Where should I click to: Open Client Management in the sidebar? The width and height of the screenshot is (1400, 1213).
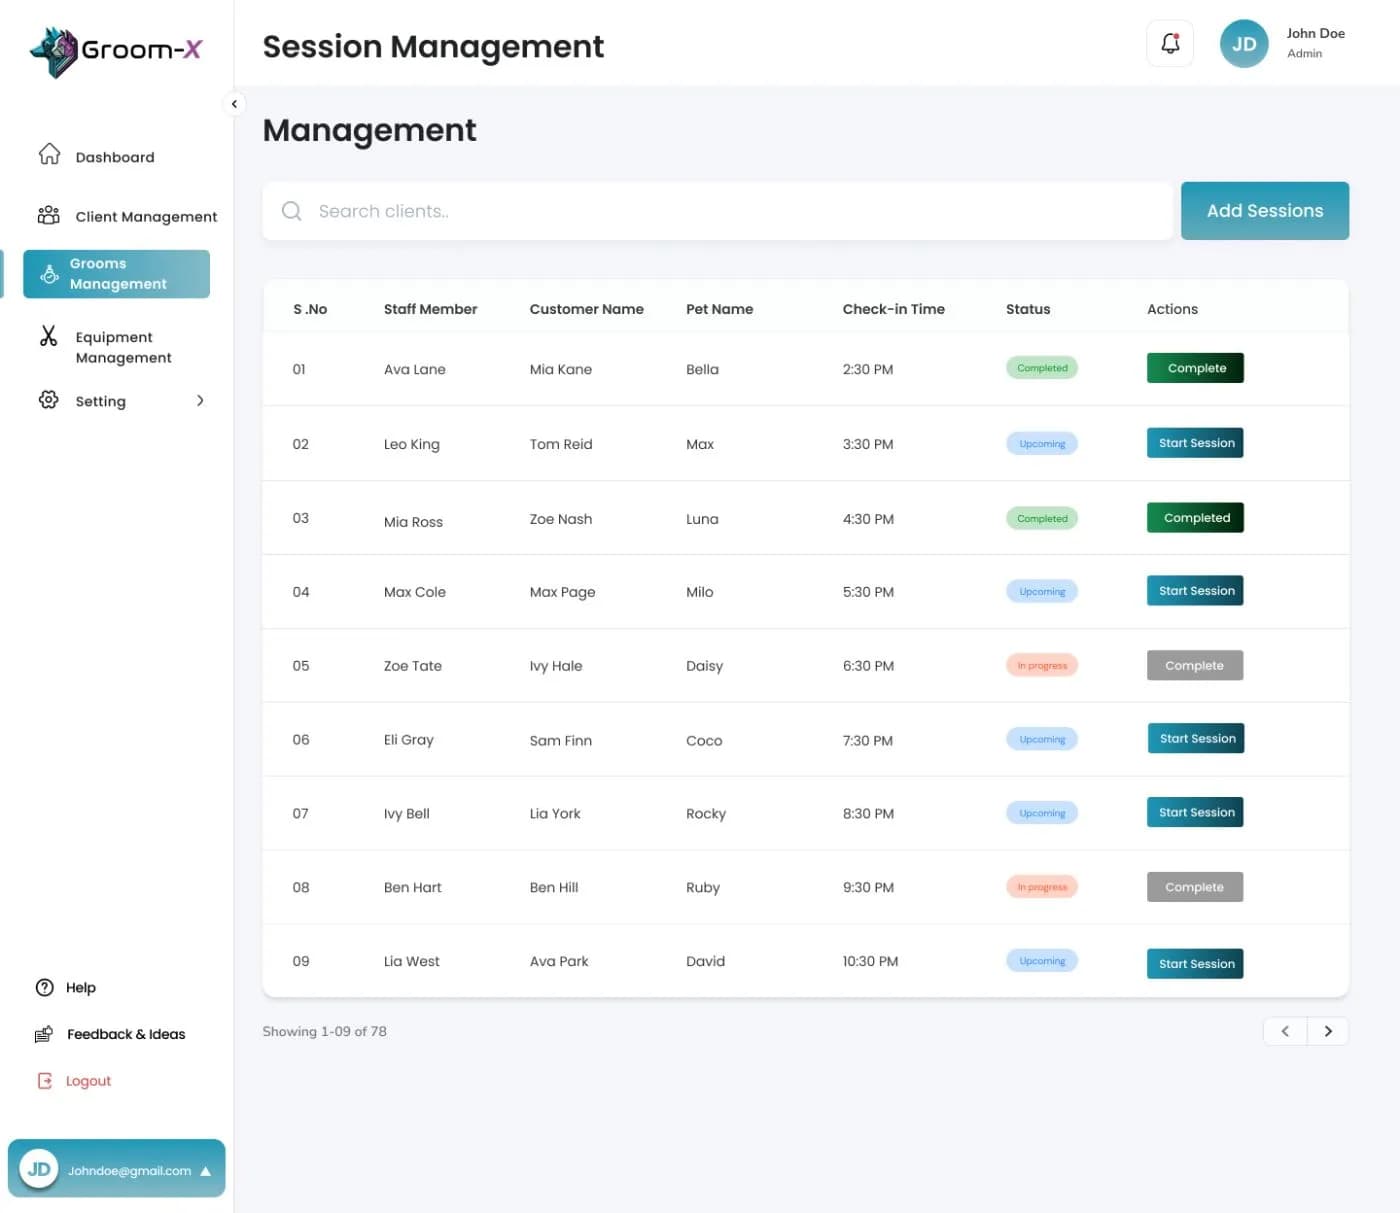146,217
